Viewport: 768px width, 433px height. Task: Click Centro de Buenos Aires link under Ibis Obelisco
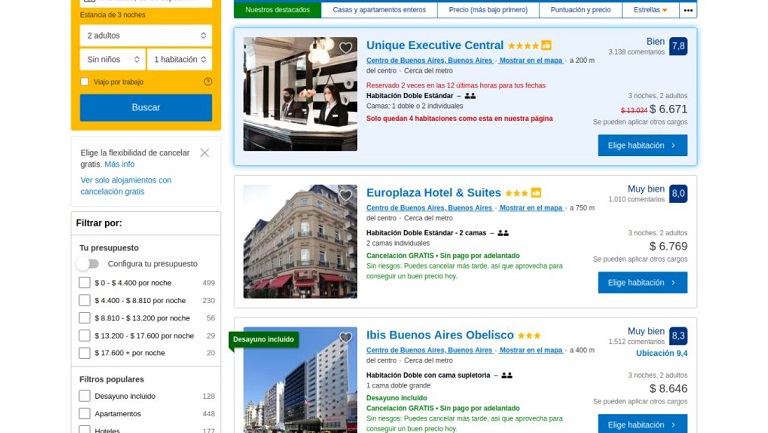coord(429,350)
